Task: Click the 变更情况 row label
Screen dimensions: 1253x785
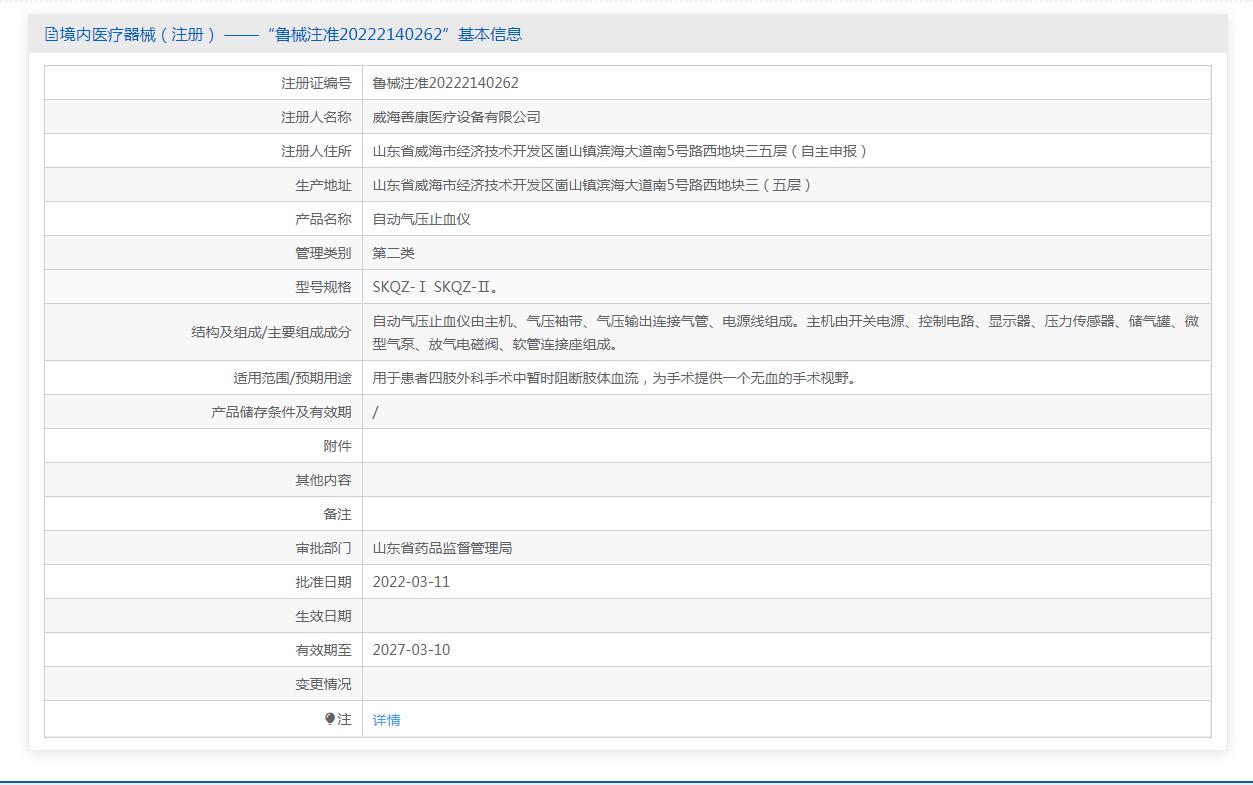Action: [323, 684]
